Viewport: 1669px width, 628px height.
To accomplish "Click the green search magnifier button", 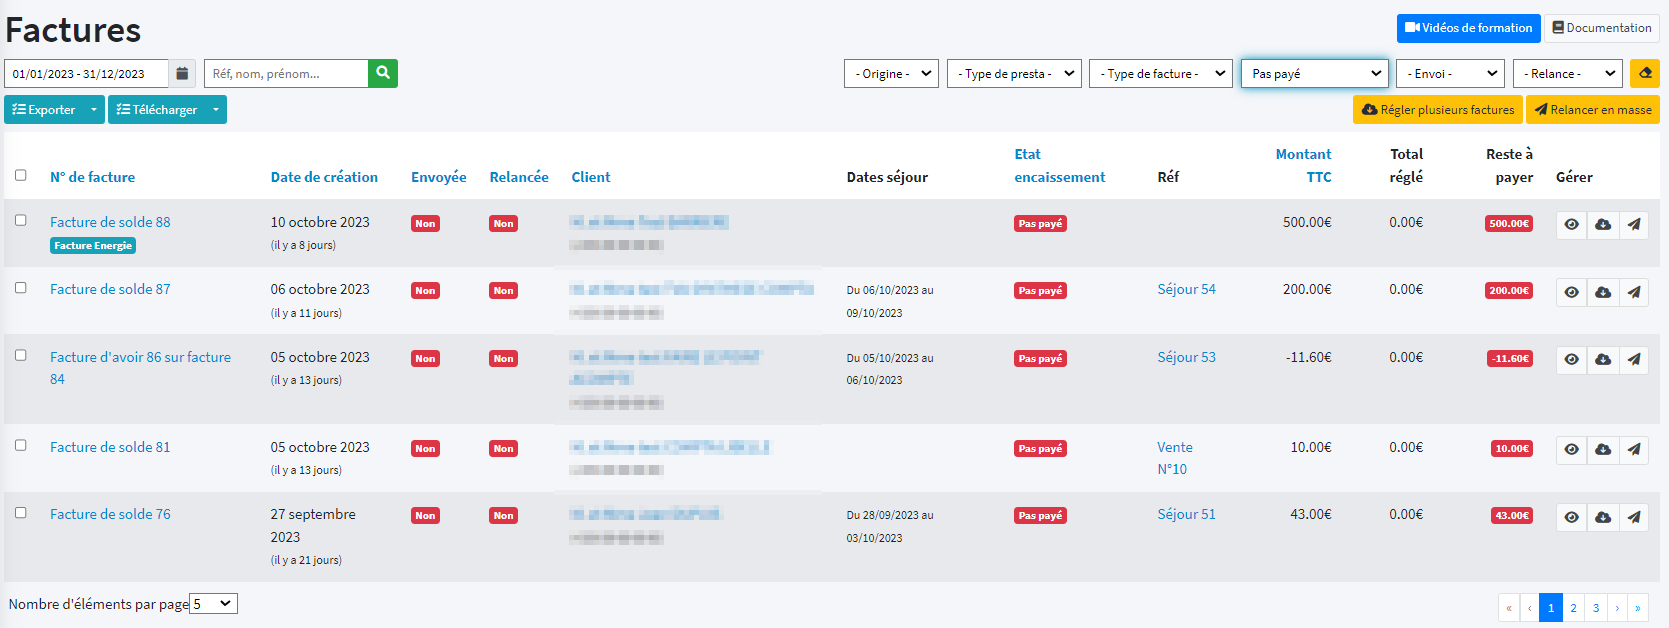I will (x=383, y=73).
